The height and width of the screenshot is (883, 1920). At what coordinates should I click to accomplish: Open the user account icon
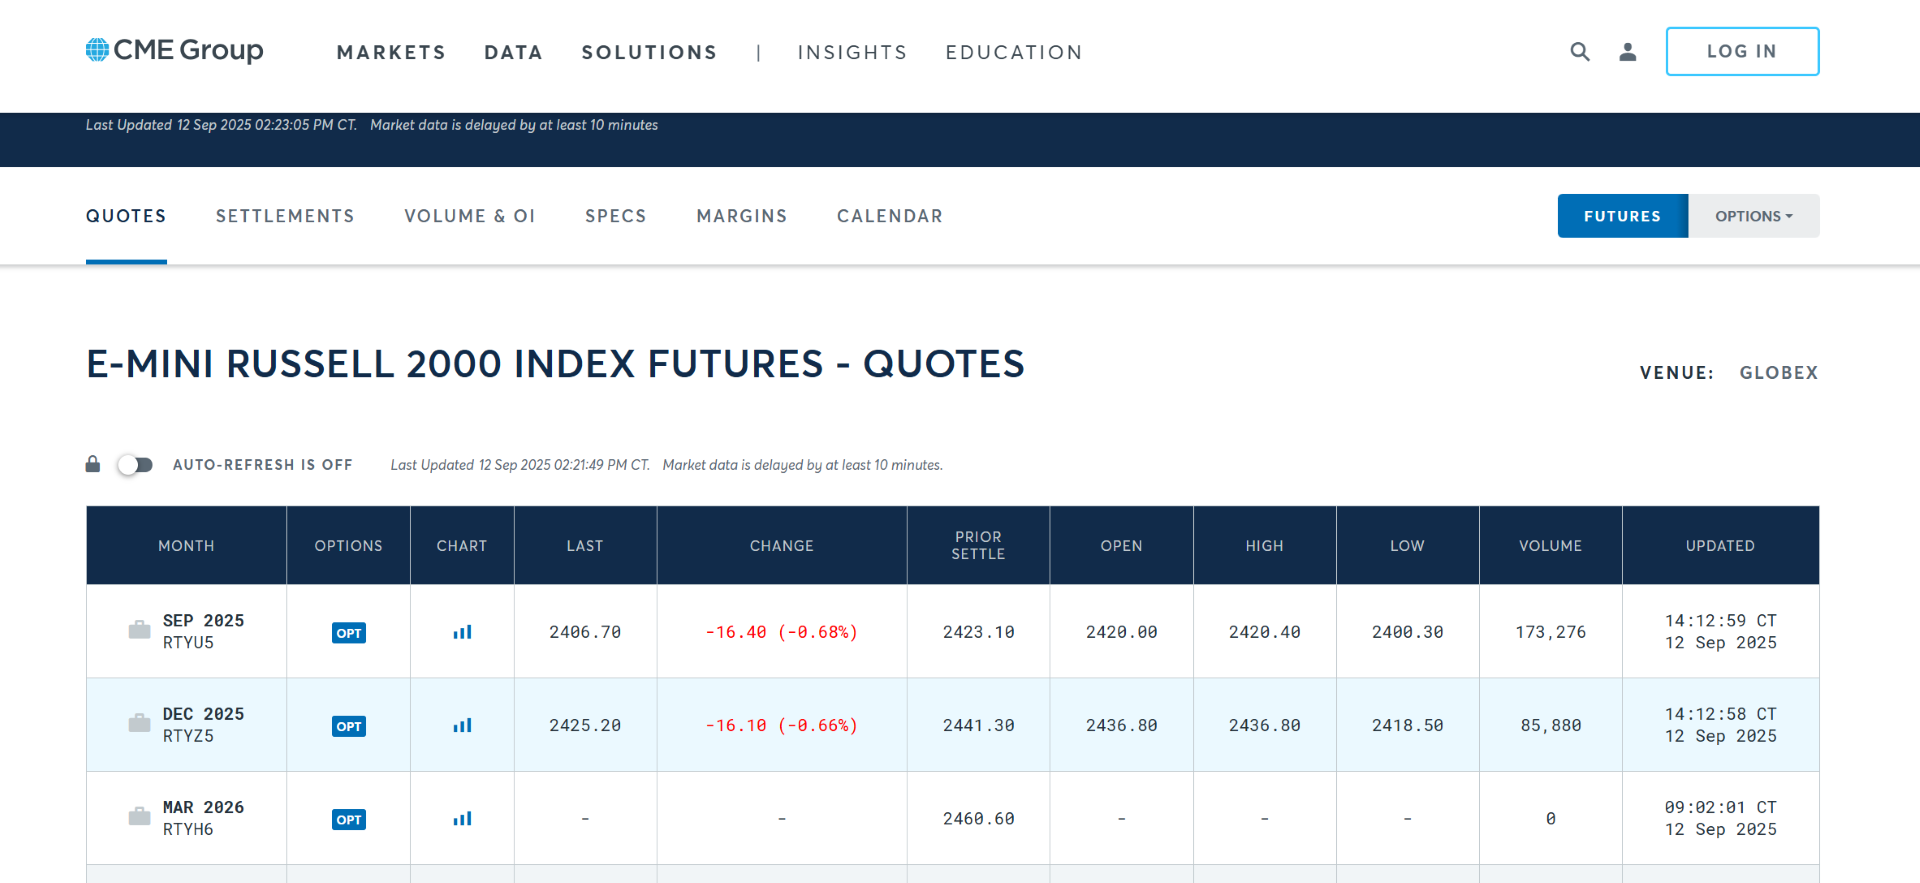(1627, 52)
